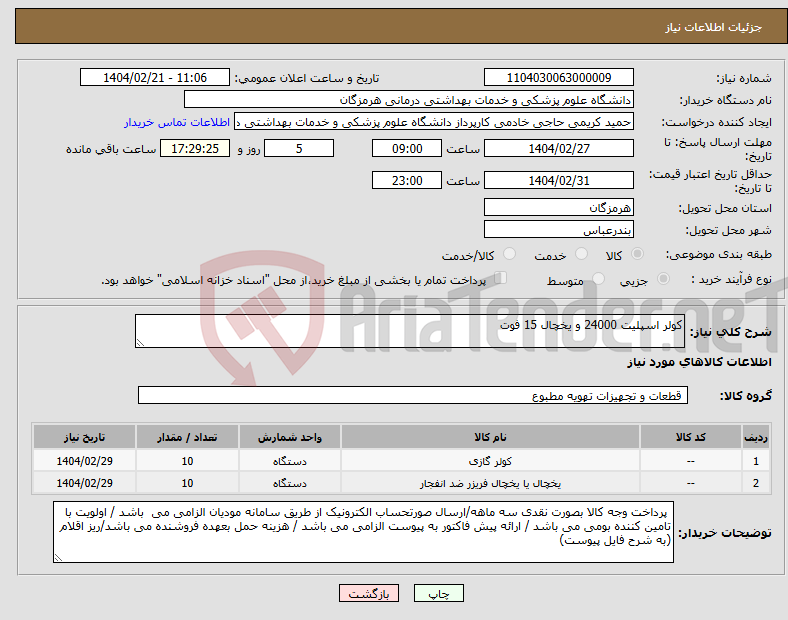Click the response deadline date 1404/02/27

pos(558,148)
